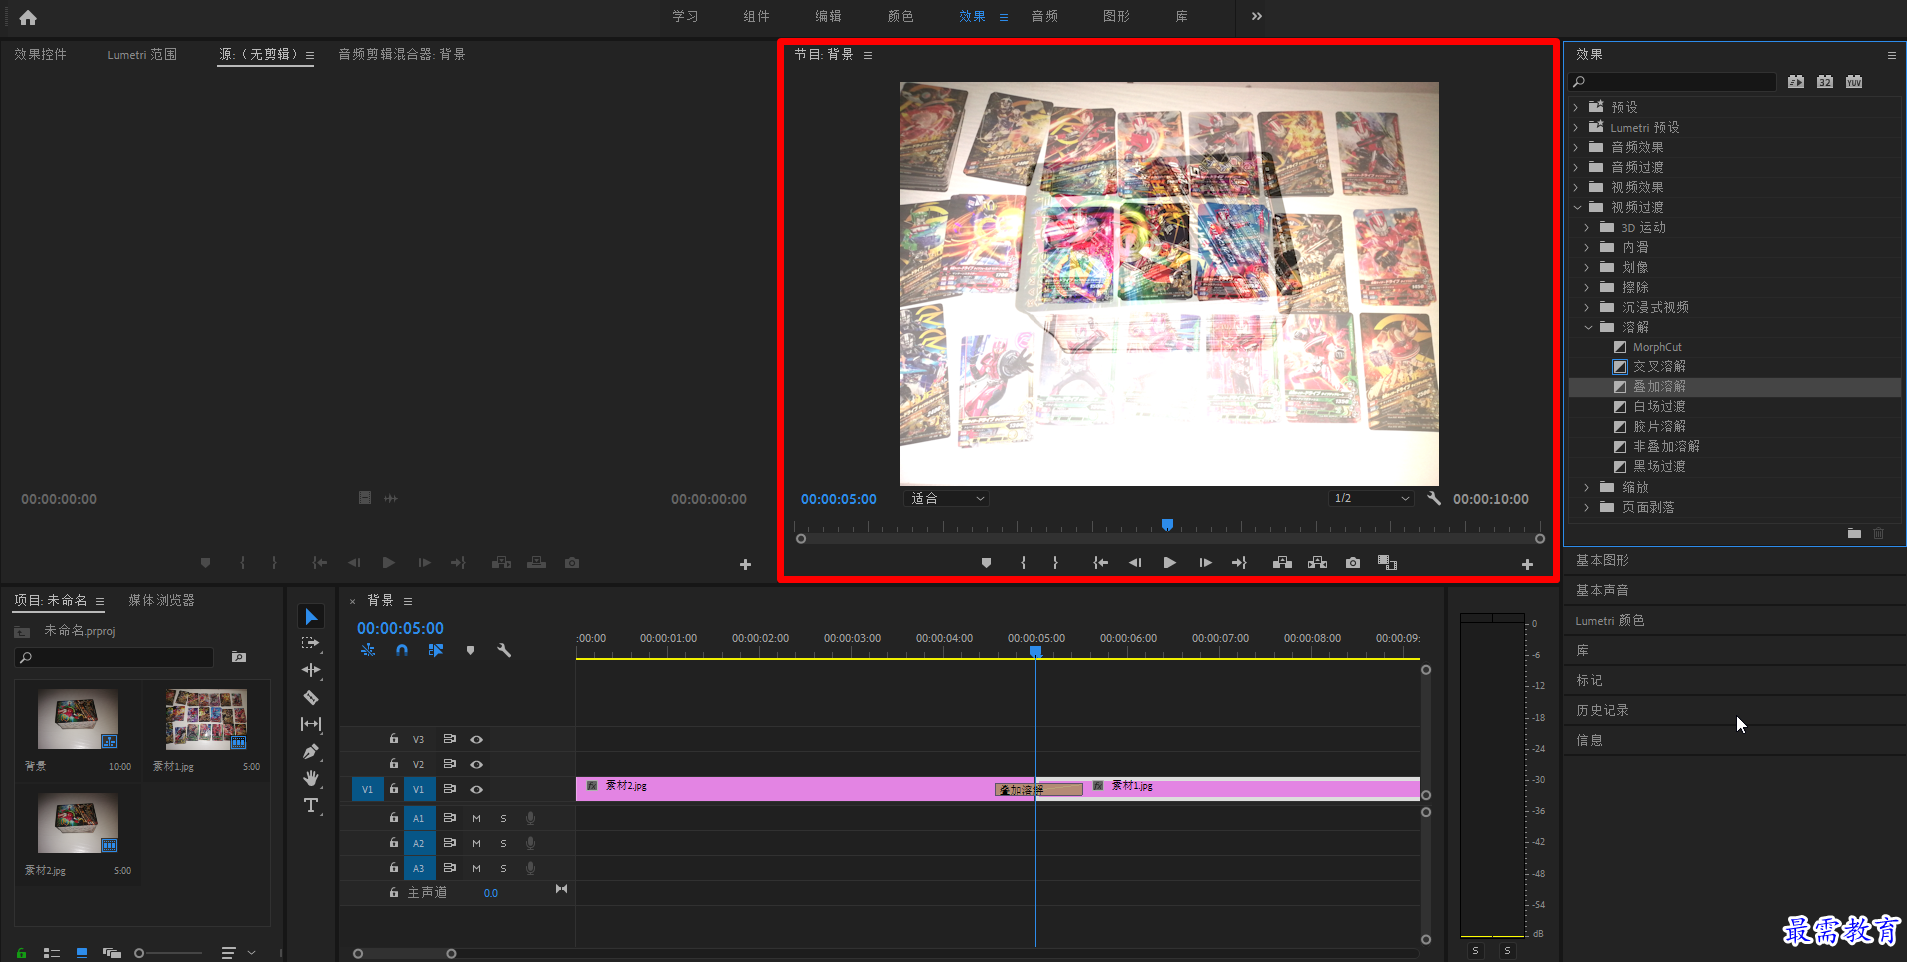Toggle V2 track output eye
1907x962 pixels.
(x=477, y=764)
